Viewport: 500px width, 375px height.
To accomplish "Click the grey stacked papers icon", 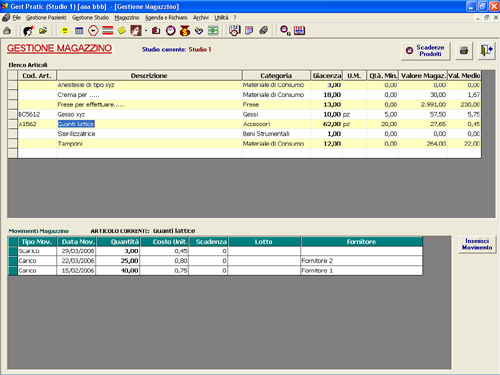I will point(264,31).
